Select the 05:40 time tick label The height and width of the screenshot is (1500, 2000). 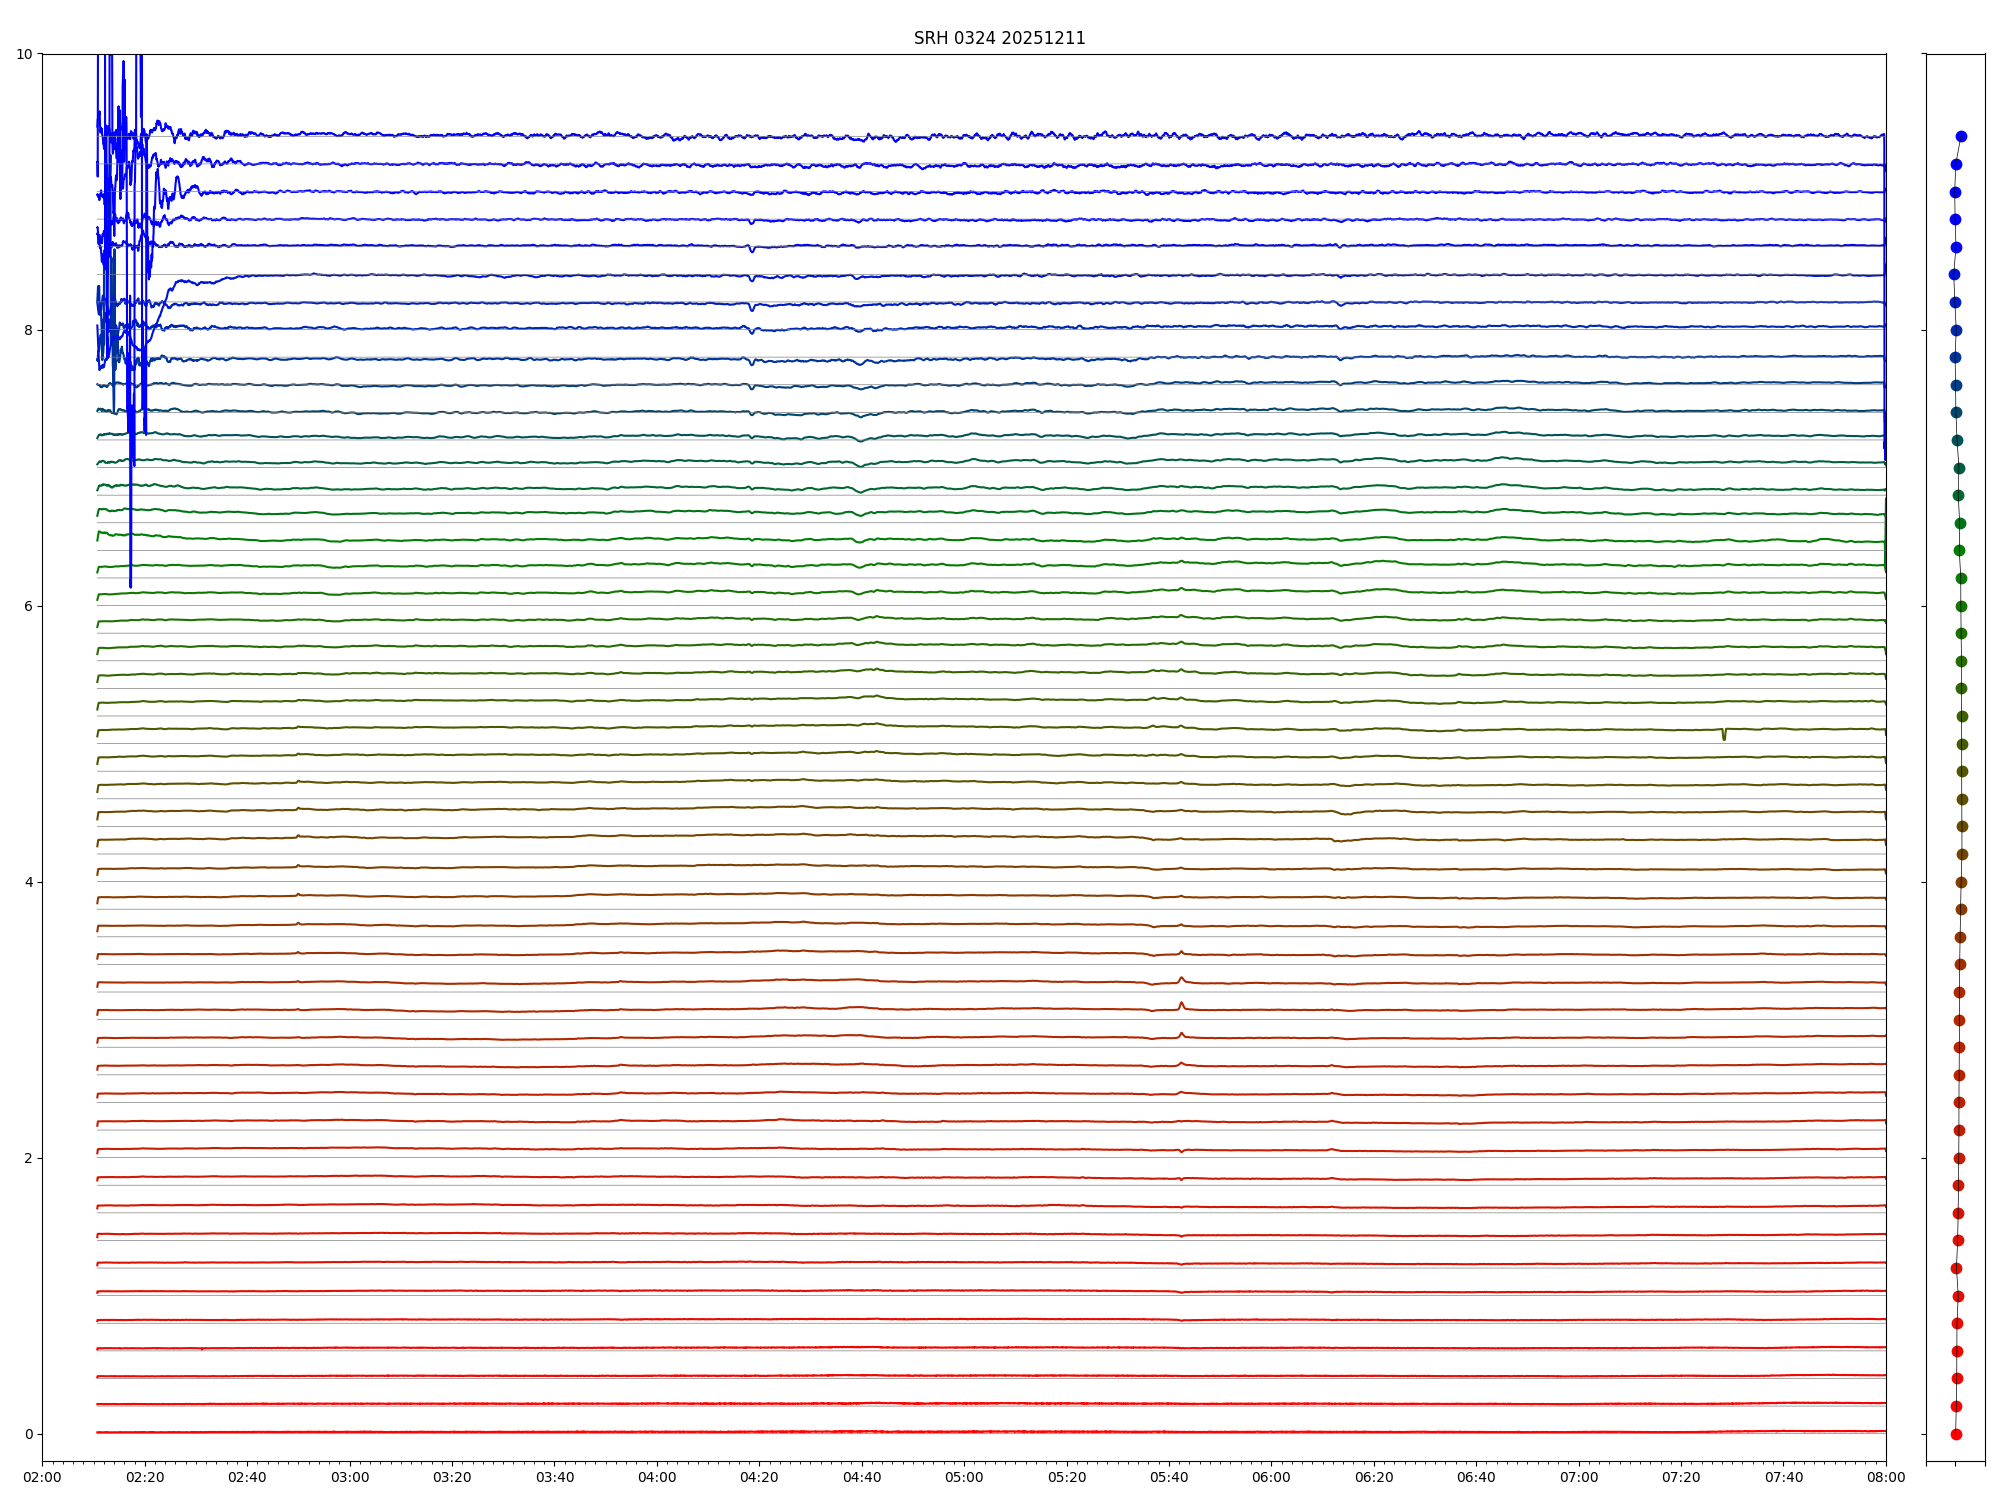click(1169, 1477)
